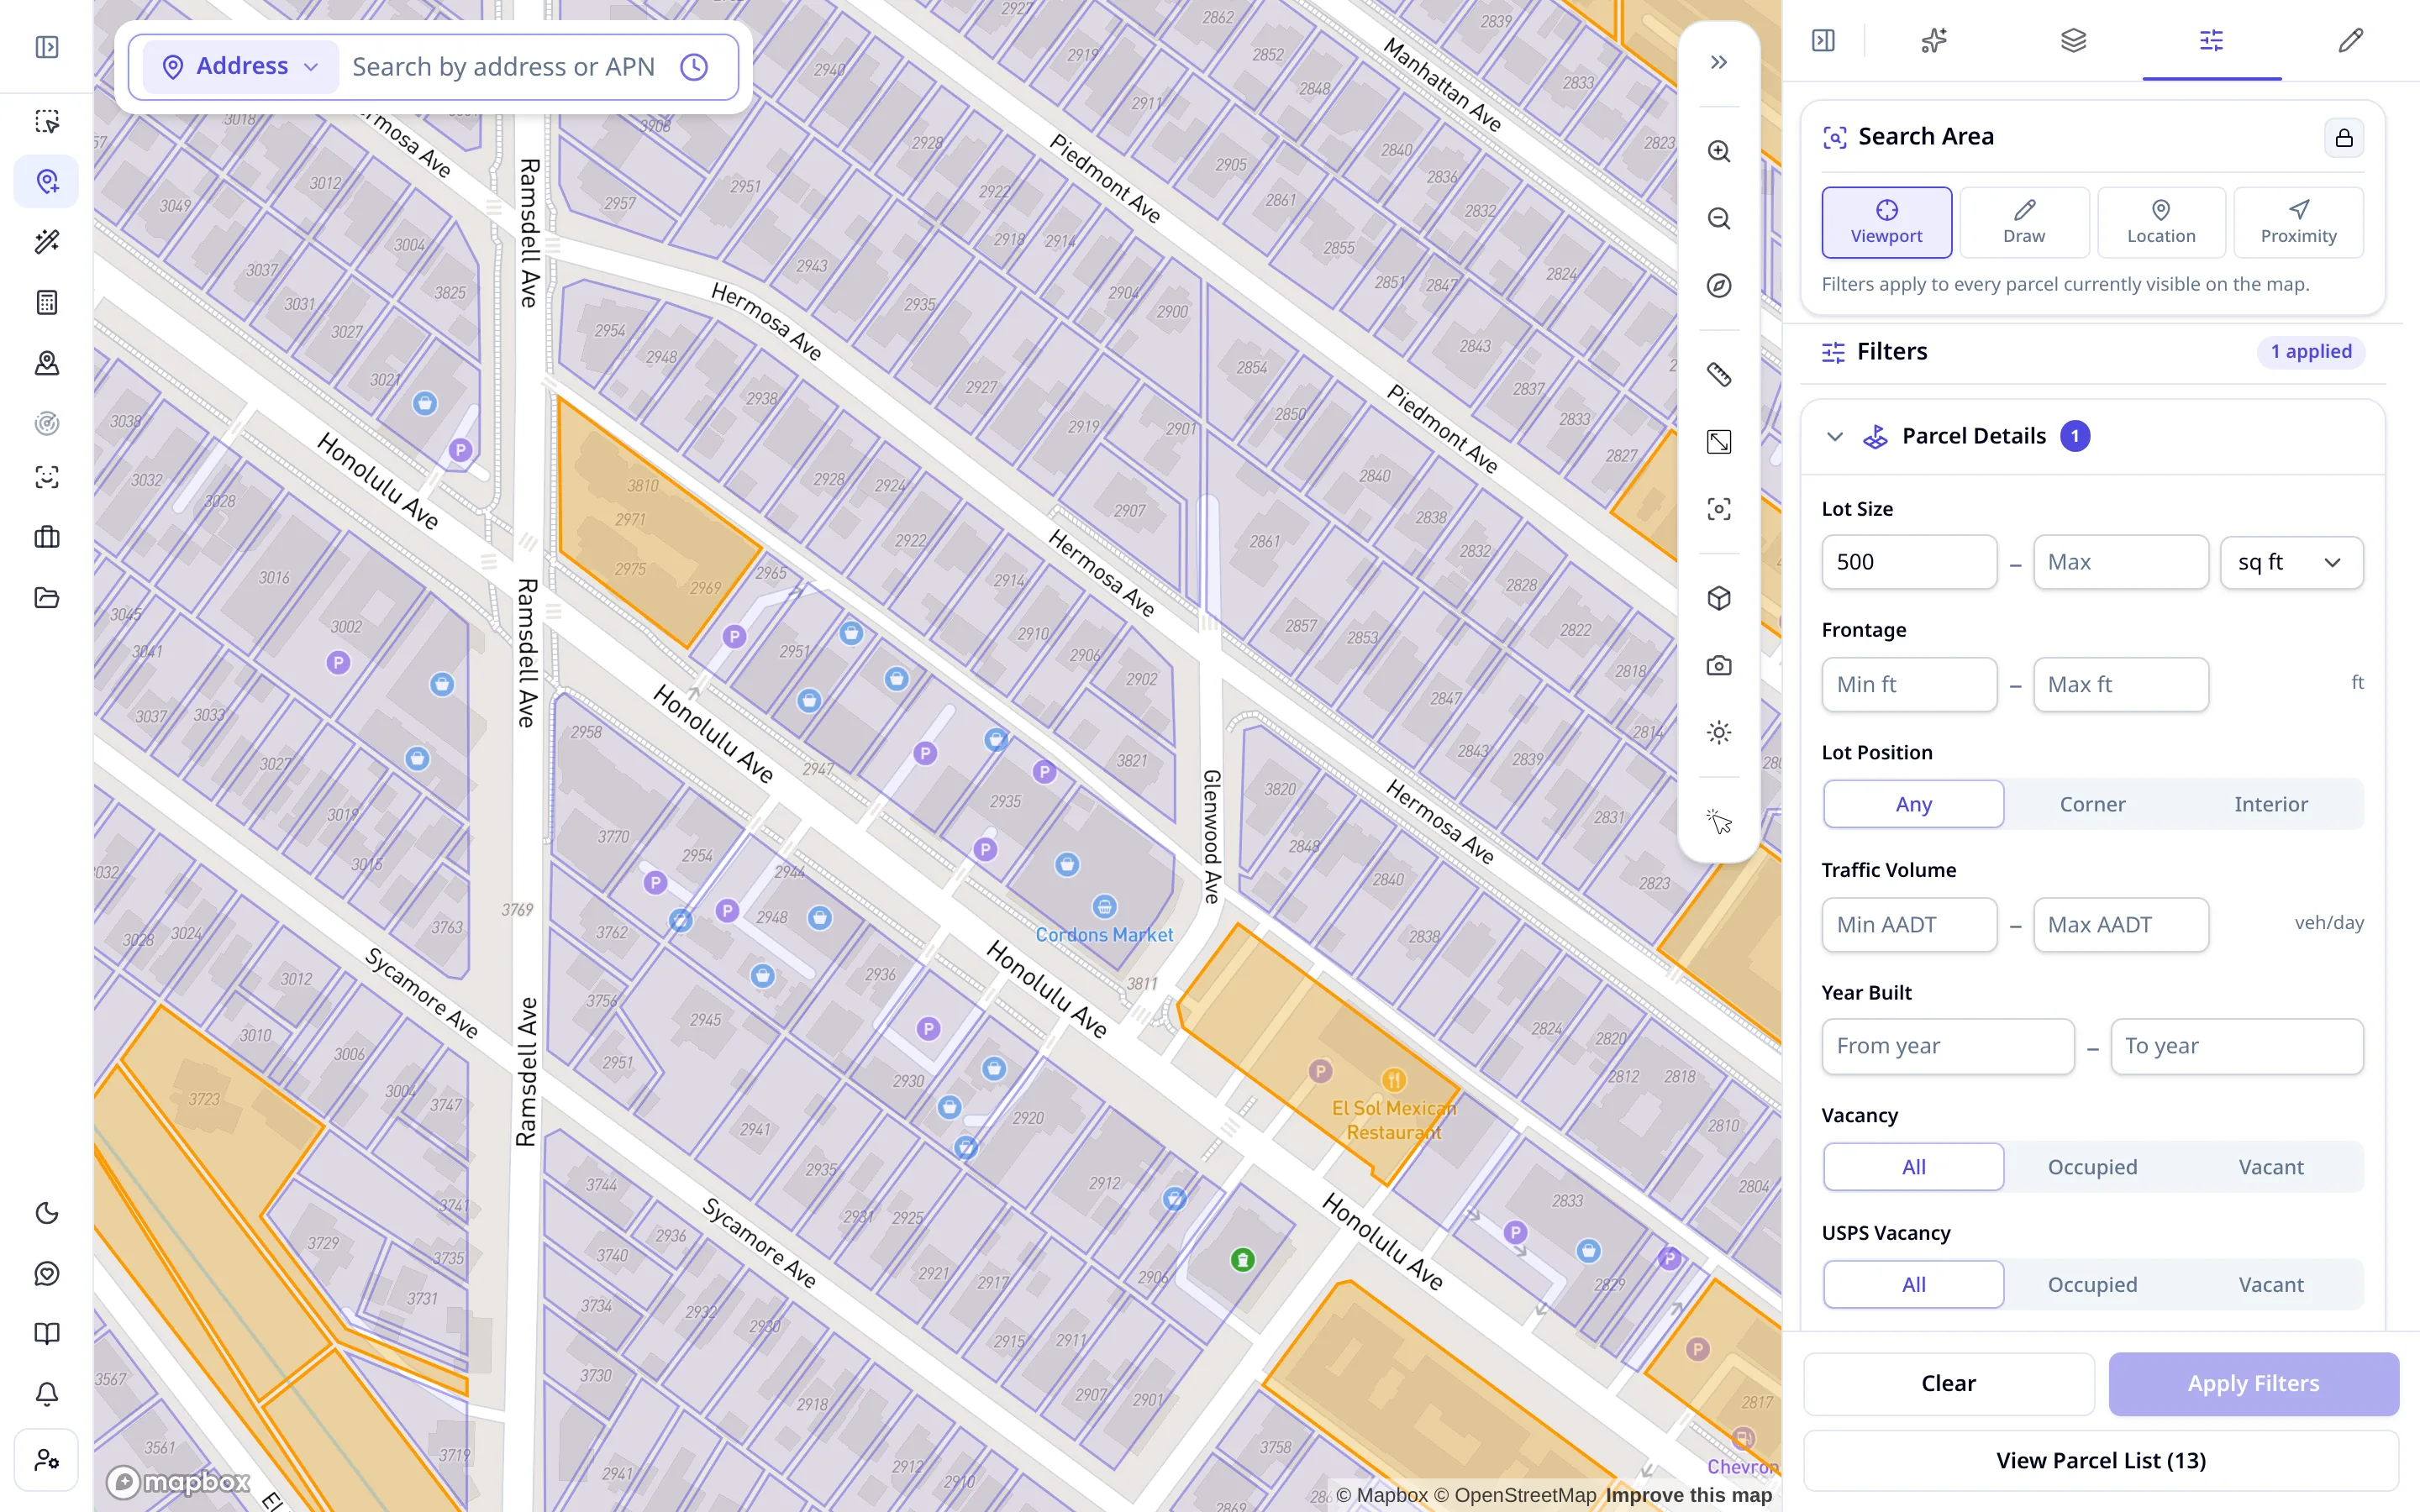This screenshot has height=1512, width=2420.
Task: Switch to the AI sparkle tab
Action: 1934,40
